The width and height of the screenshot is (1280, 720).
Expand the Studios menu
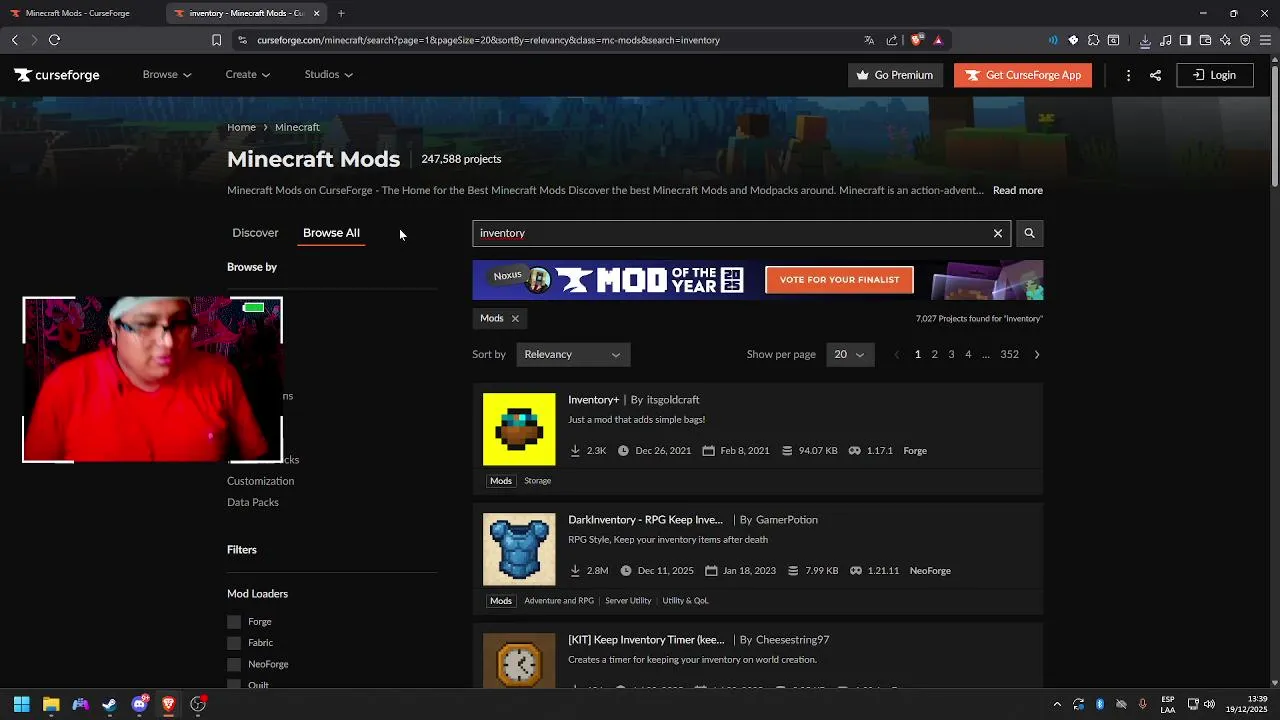pyautogui.click(x=328, y=74)
